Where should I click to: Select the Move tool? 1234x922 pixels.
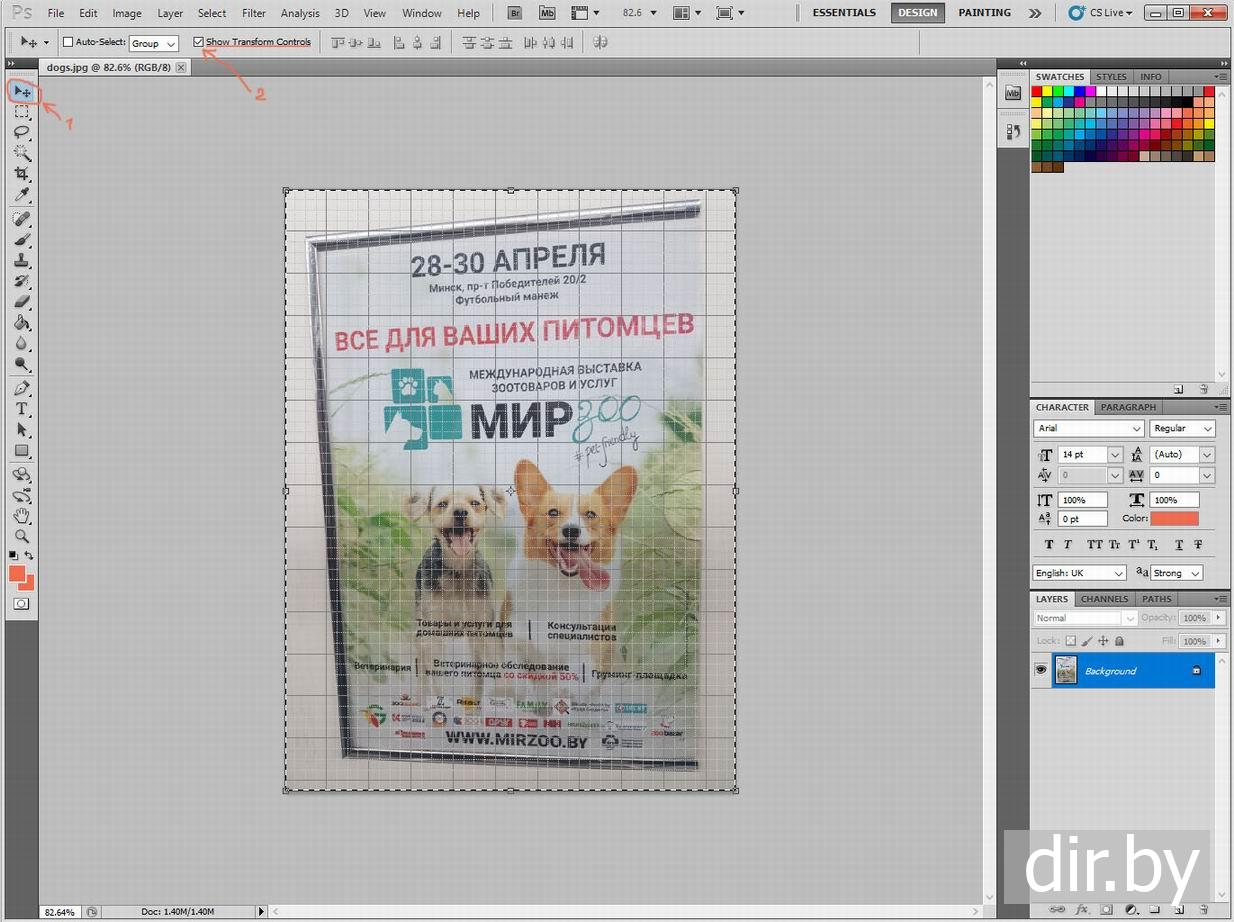click(22, 92)
